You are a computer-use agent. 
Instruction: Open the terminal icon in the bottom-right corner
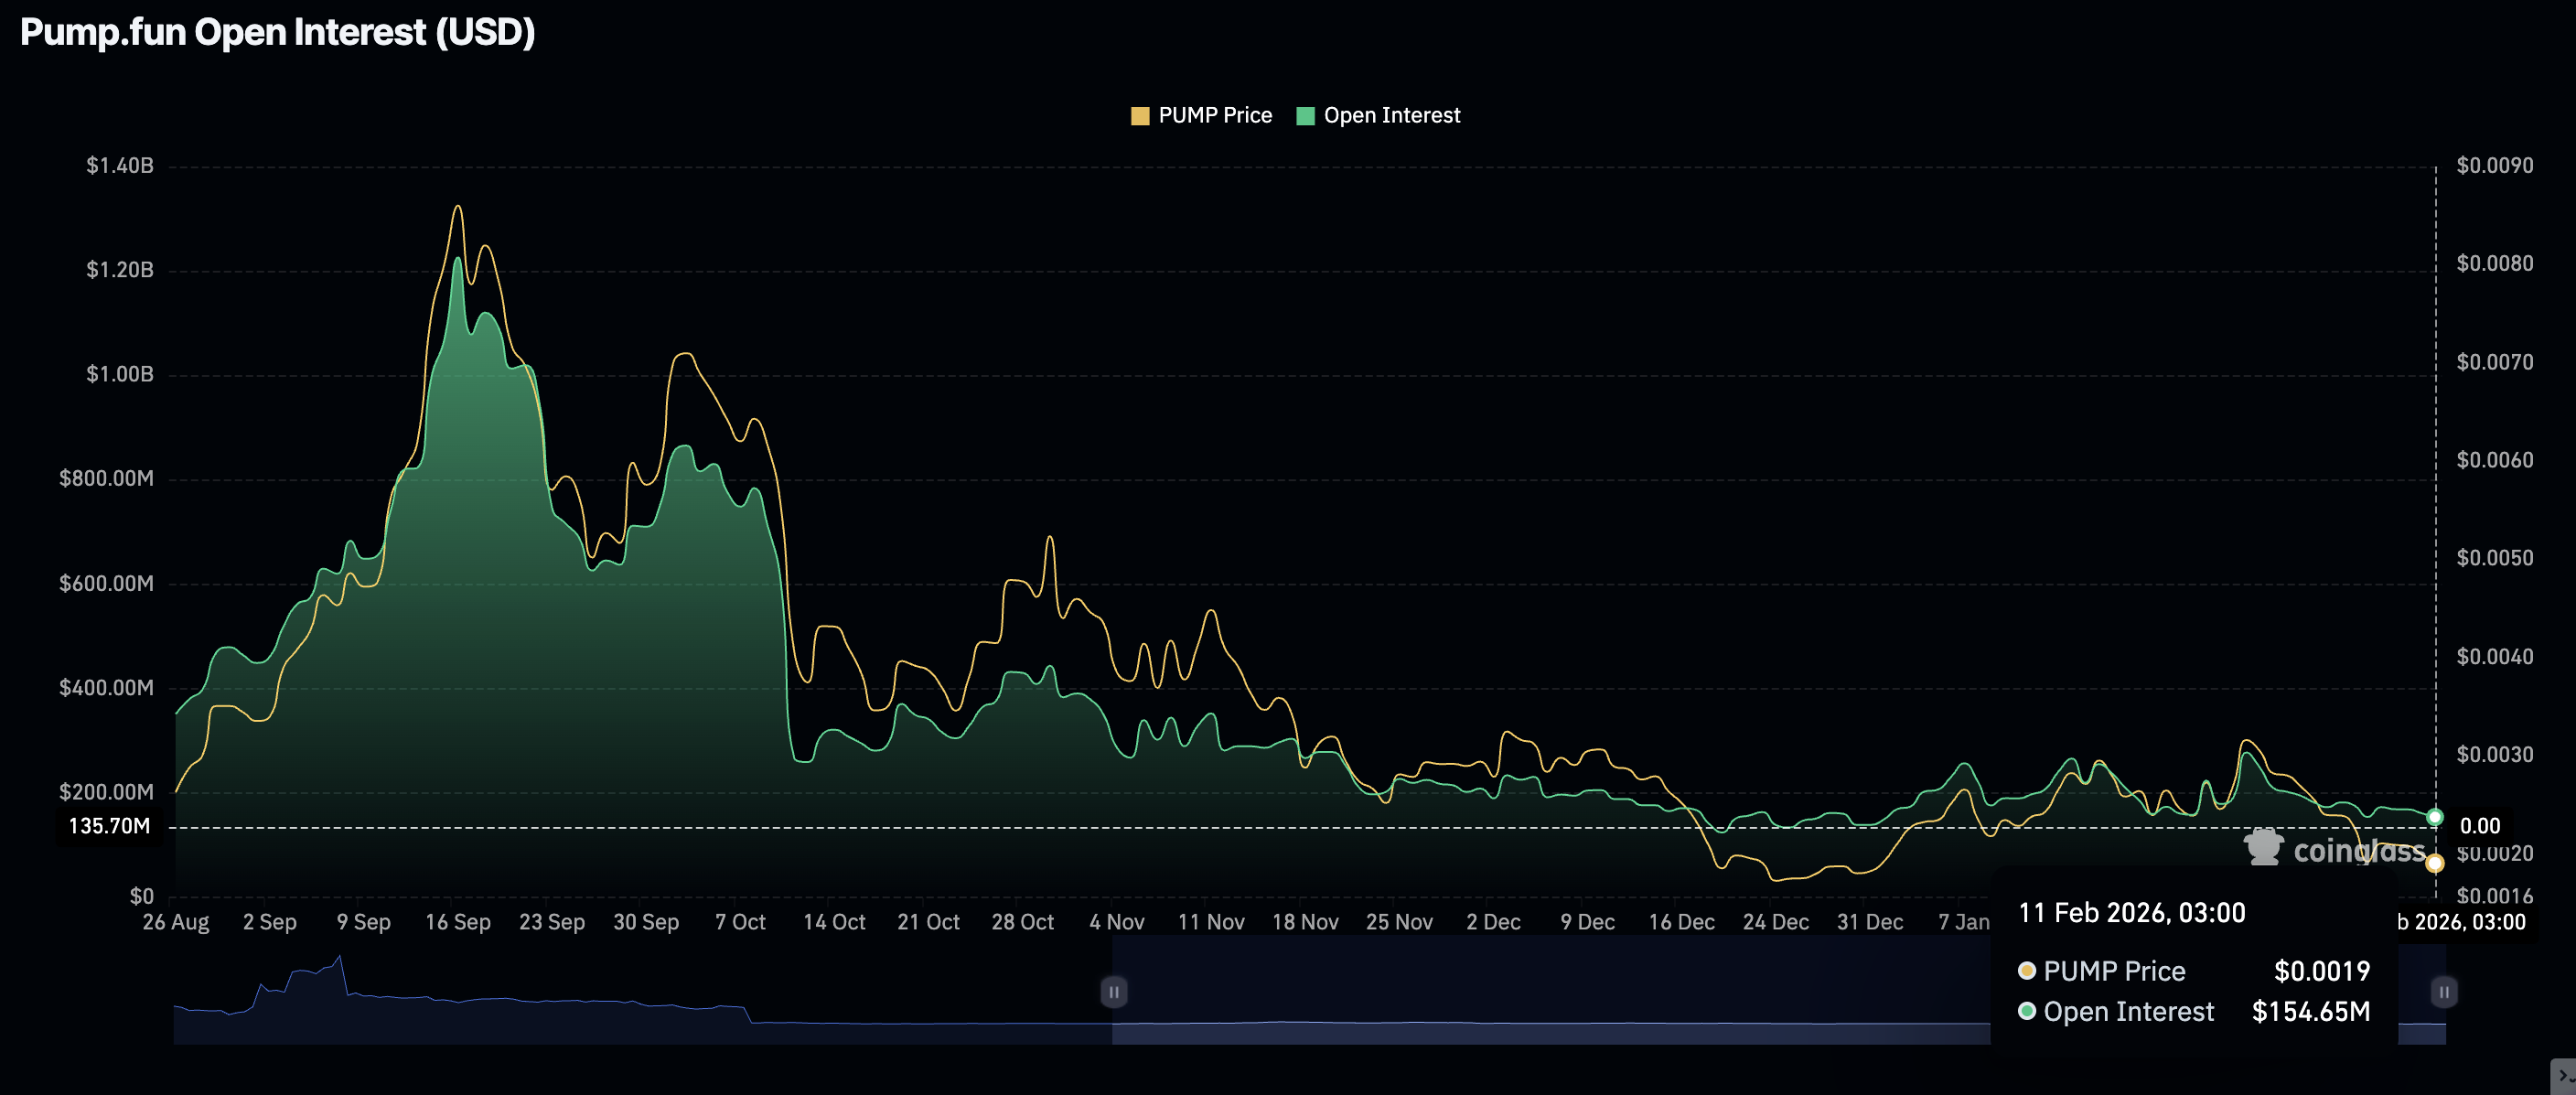pyautogui.click(x=2565, y=1076)
